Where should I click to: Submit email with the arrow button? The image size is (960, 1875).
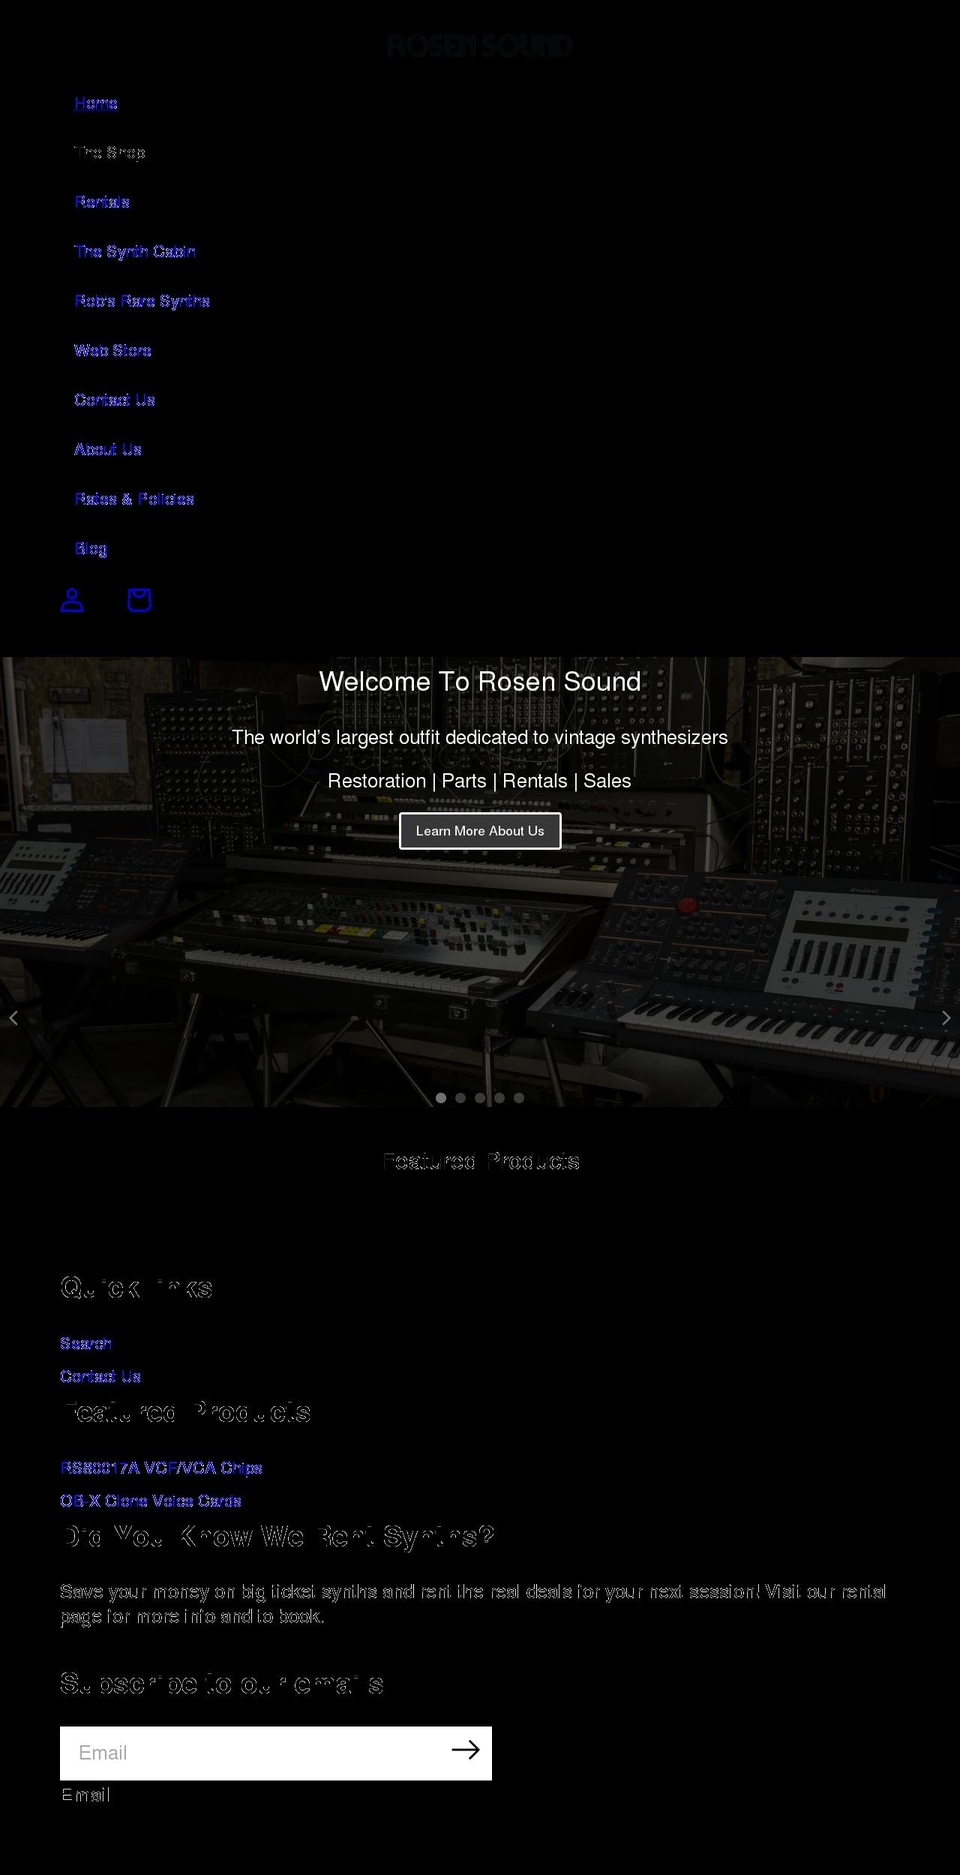(465, 1750)
